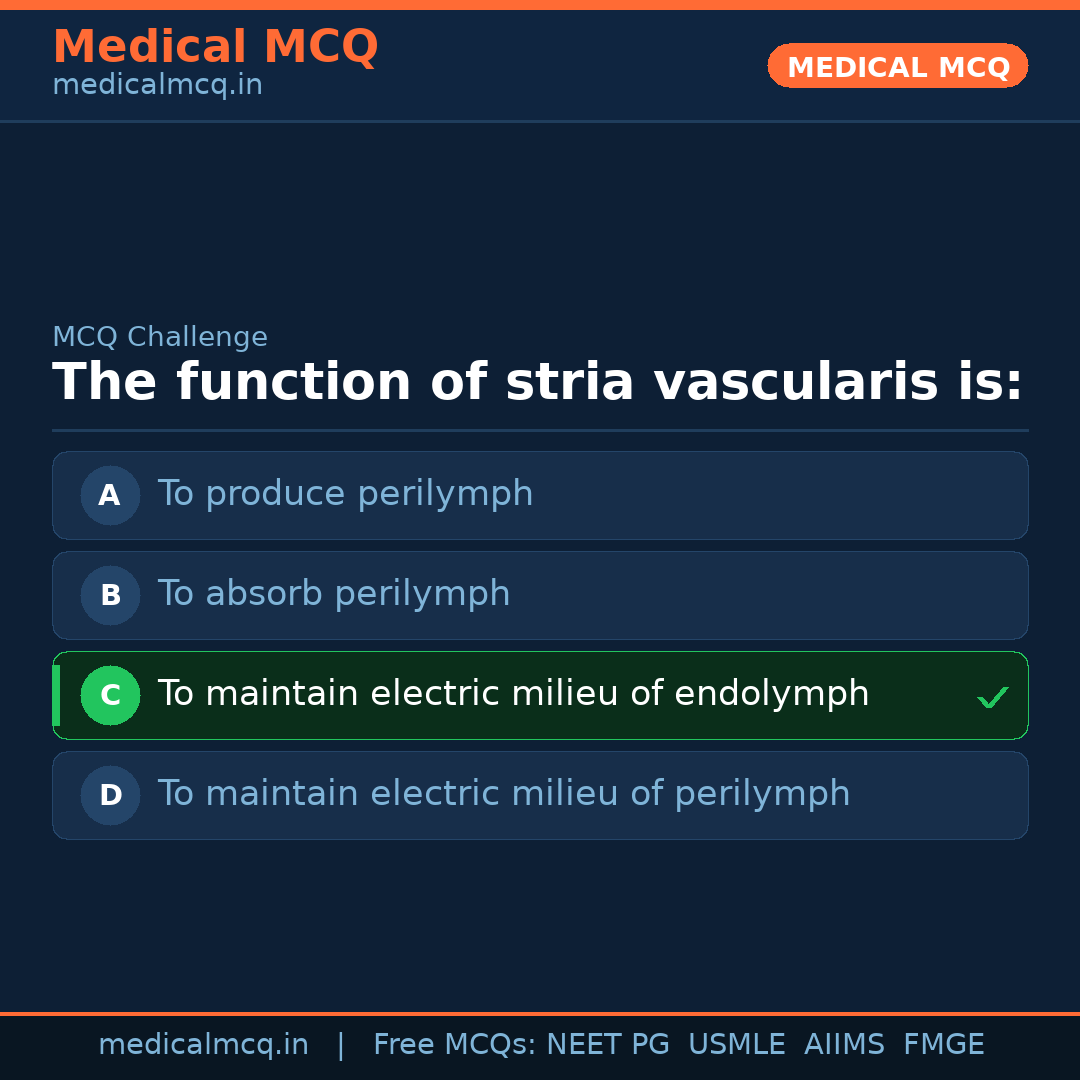This screenshot has width=1080, height=1080.
Task: Select "To maintain electric milieu of endolymph"
Action: (513, 694)
